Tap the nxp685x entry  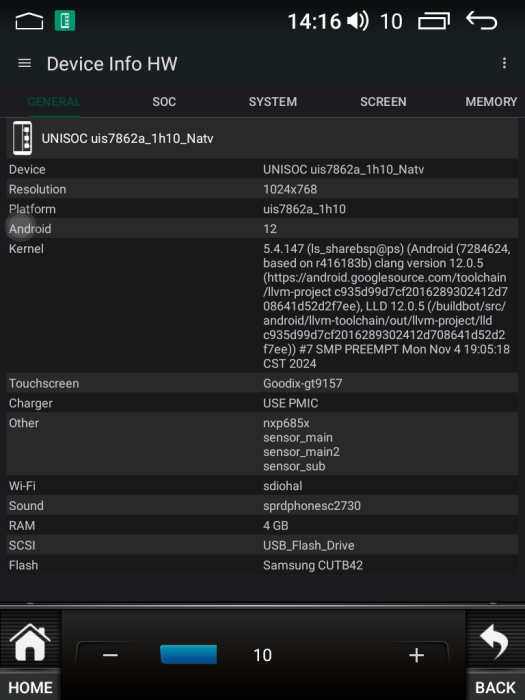(x=286, y=423)
